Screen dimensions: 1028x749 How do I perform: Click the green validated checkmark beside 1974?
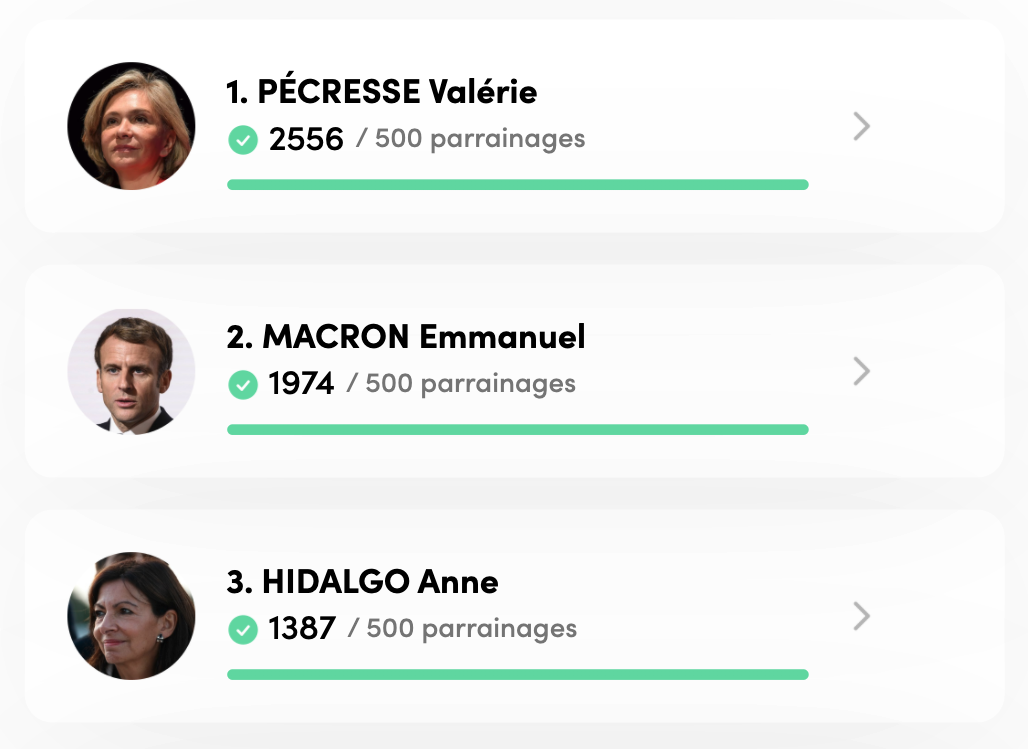tap(242, 384)
